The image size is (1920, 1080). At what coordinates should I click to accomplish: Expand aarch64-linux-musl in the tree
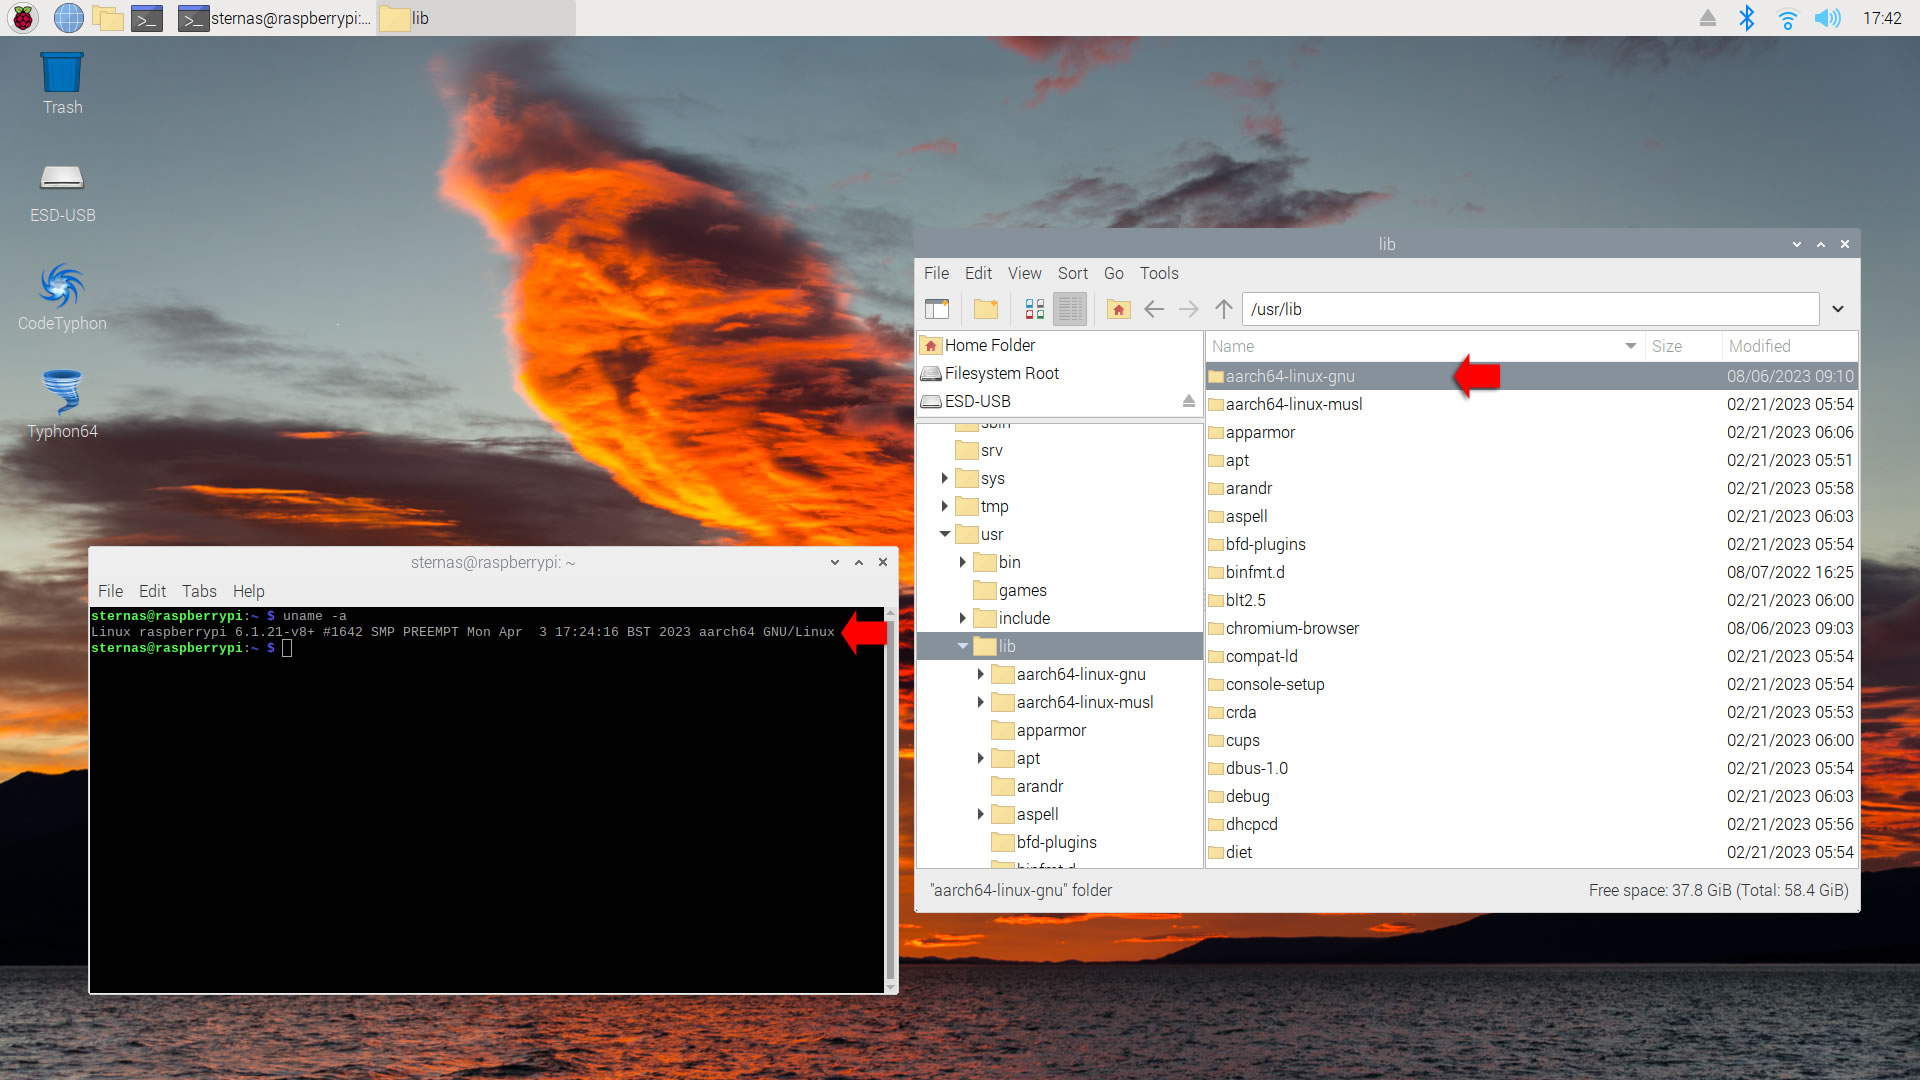click(980, 702)
